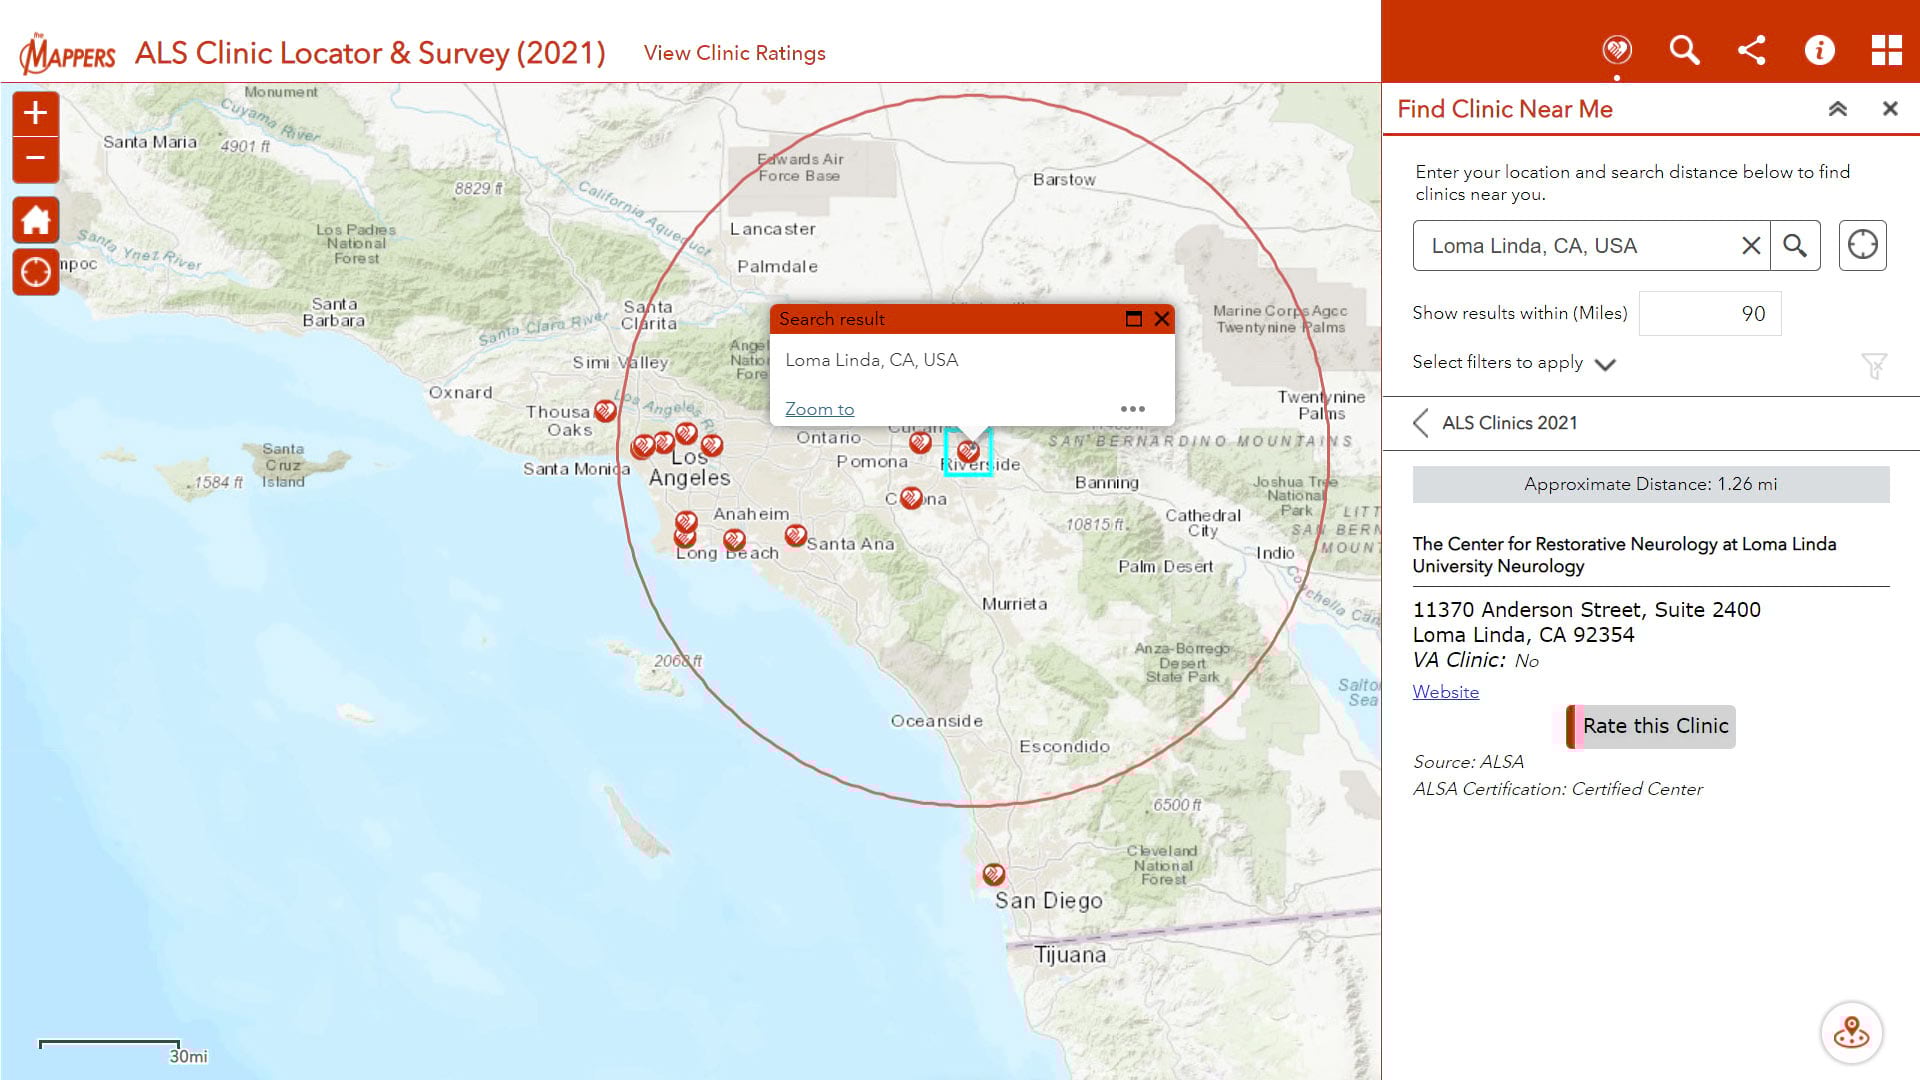Go back to ALS Clinics 2021 list
The image size is (1920, 1080).
[1421, 423]
